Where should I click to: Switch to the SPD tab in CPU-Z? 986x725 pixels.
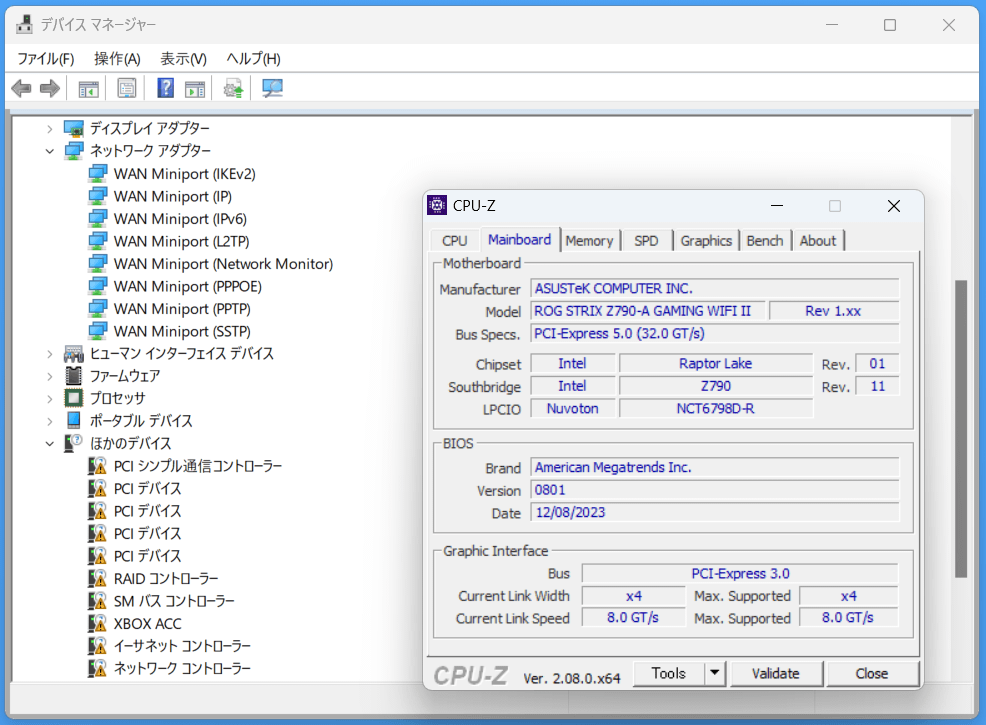point(646,241)
